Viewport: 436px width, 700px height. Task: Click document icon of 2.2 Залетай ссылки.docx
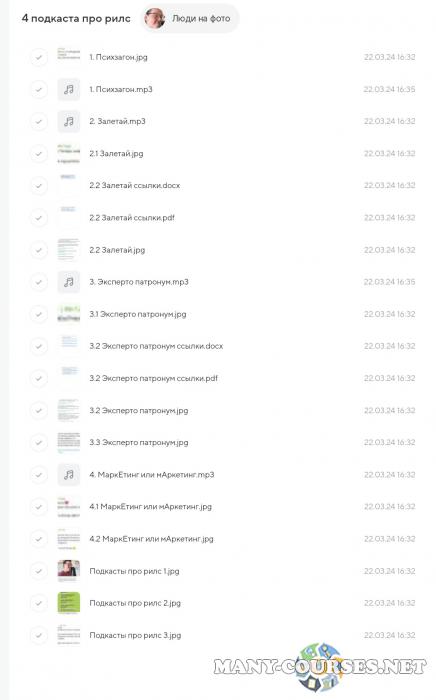(69, 186)
